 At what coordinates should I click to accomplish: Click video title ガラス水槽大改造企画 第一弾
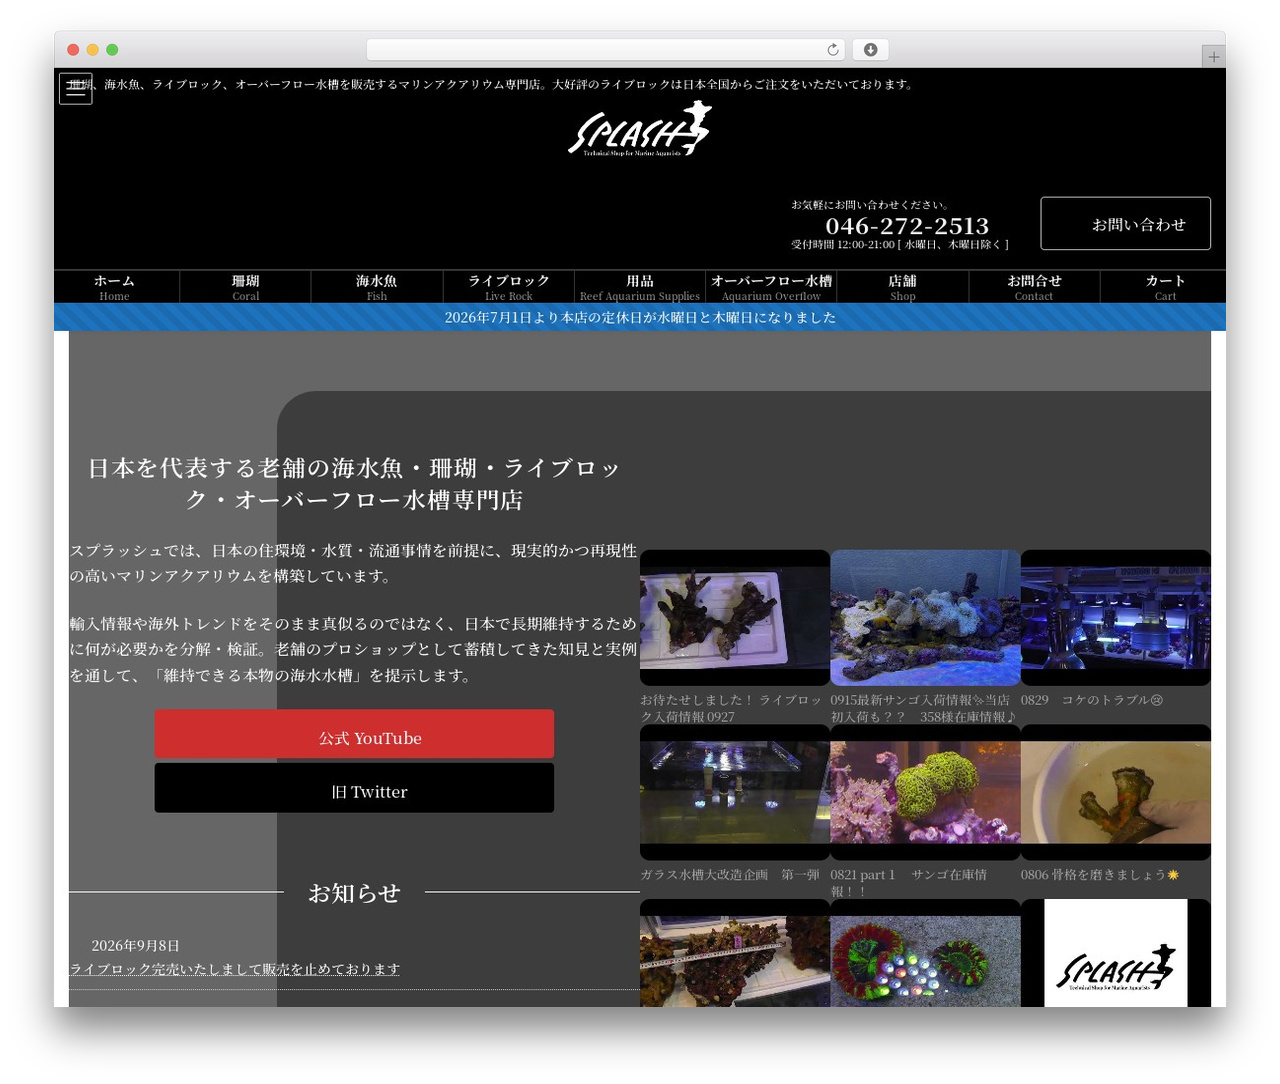(729, 874)
